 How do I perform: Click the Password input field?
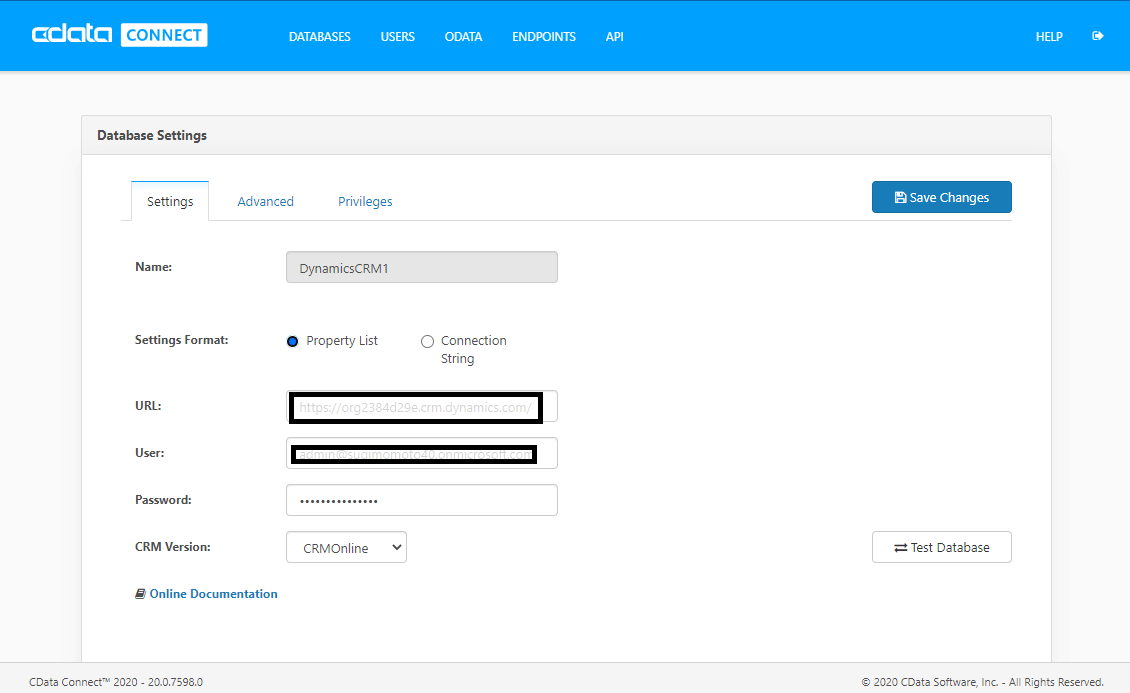click(422, 500)
